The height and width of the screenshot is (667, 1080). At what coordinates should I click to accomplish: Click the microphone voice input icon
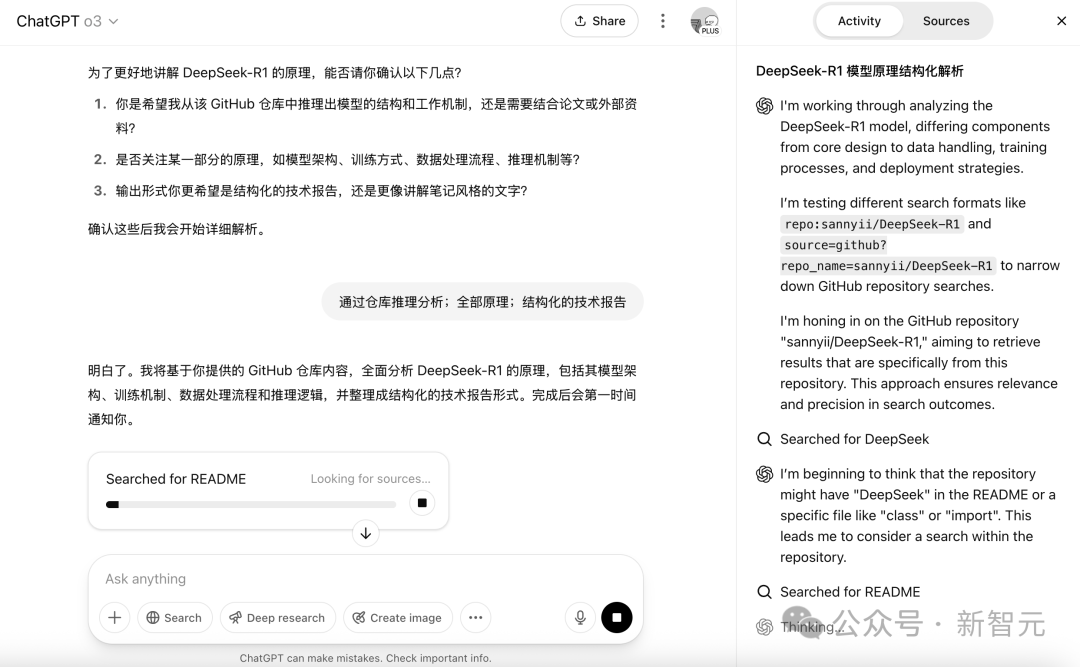[580, 618]
